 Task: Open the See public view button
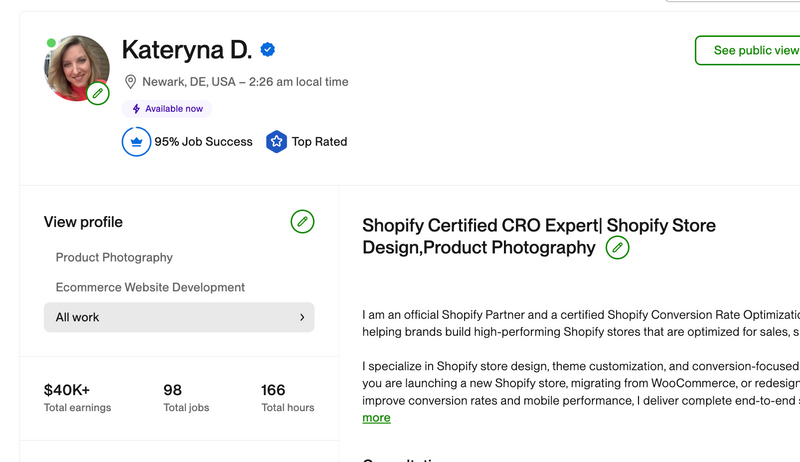[x=747, y=50]
